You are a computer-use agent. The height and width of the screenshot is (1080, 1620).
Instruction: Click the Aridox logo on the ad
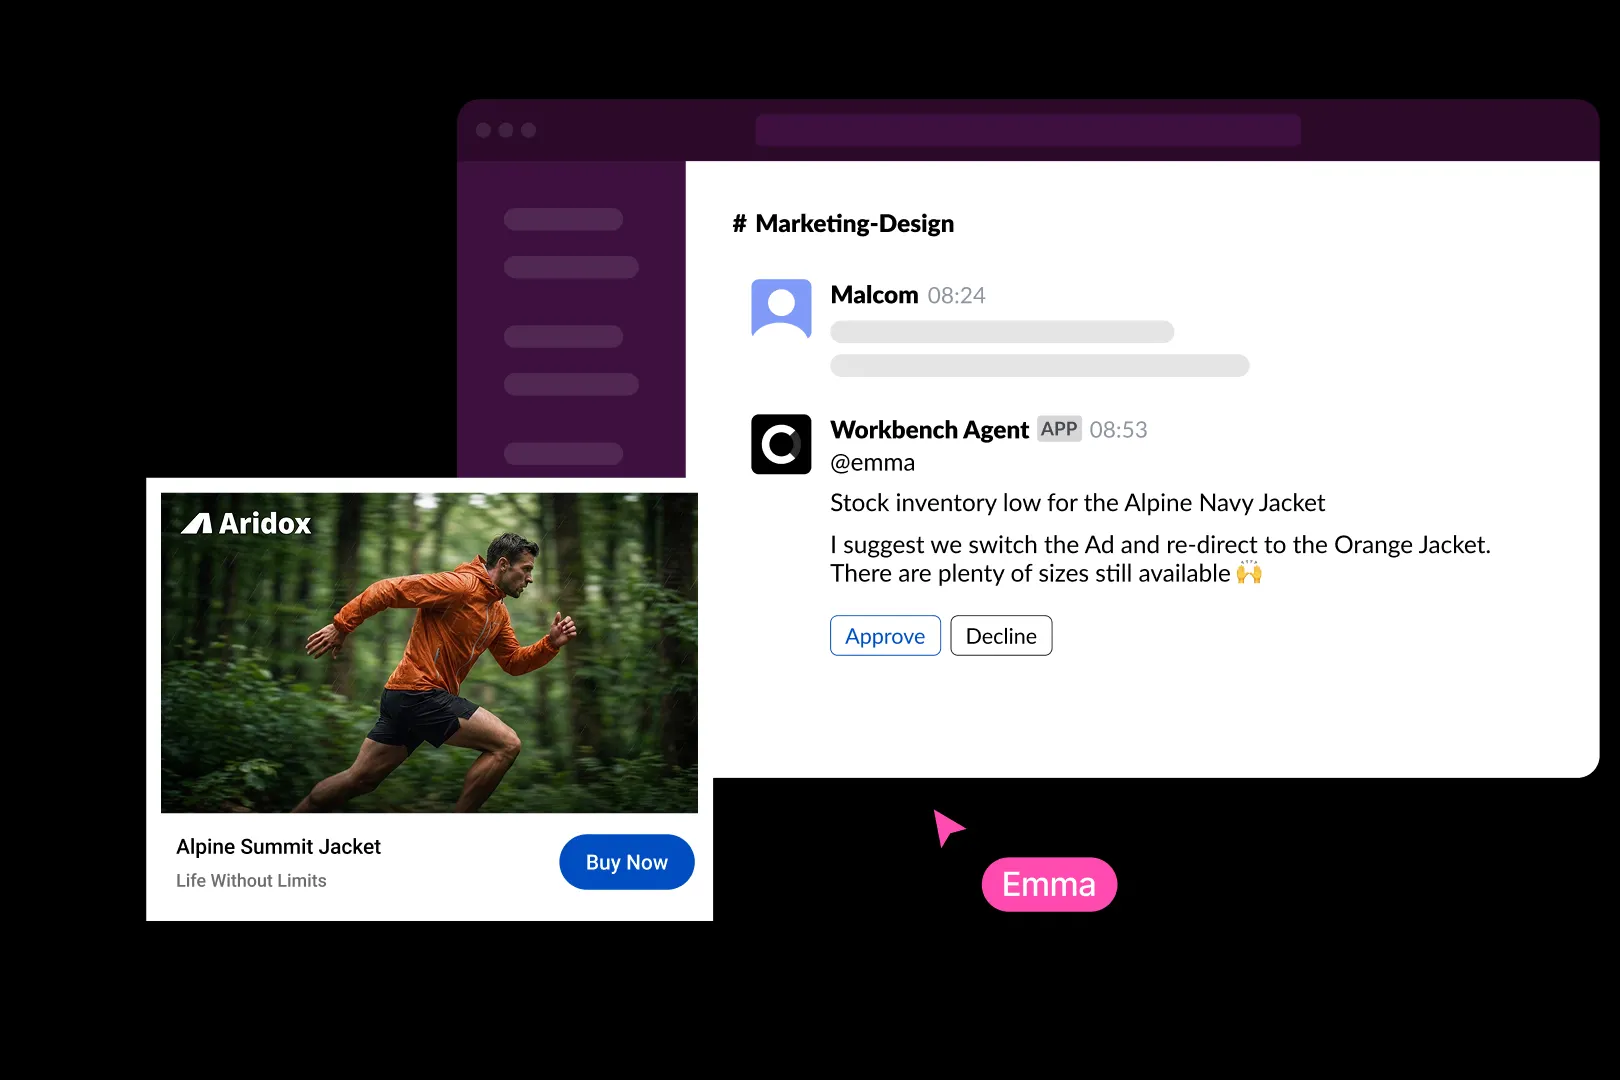246,524
